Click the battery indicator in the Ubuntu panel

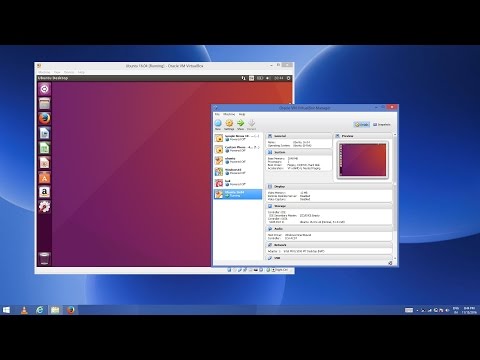click(x=260, y=78)
